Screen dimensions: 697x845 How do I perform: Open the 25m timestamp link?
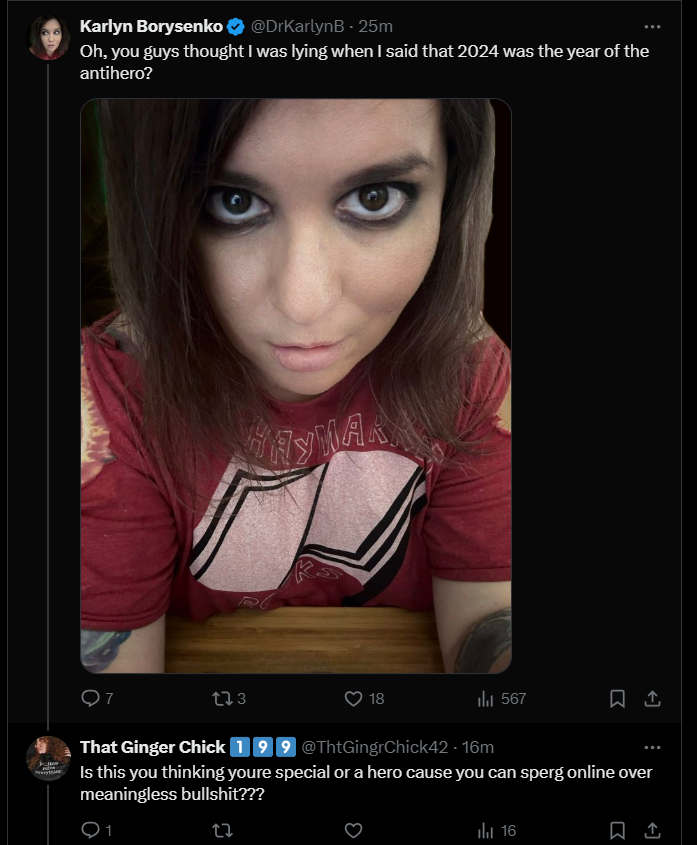tap(376, 26)
